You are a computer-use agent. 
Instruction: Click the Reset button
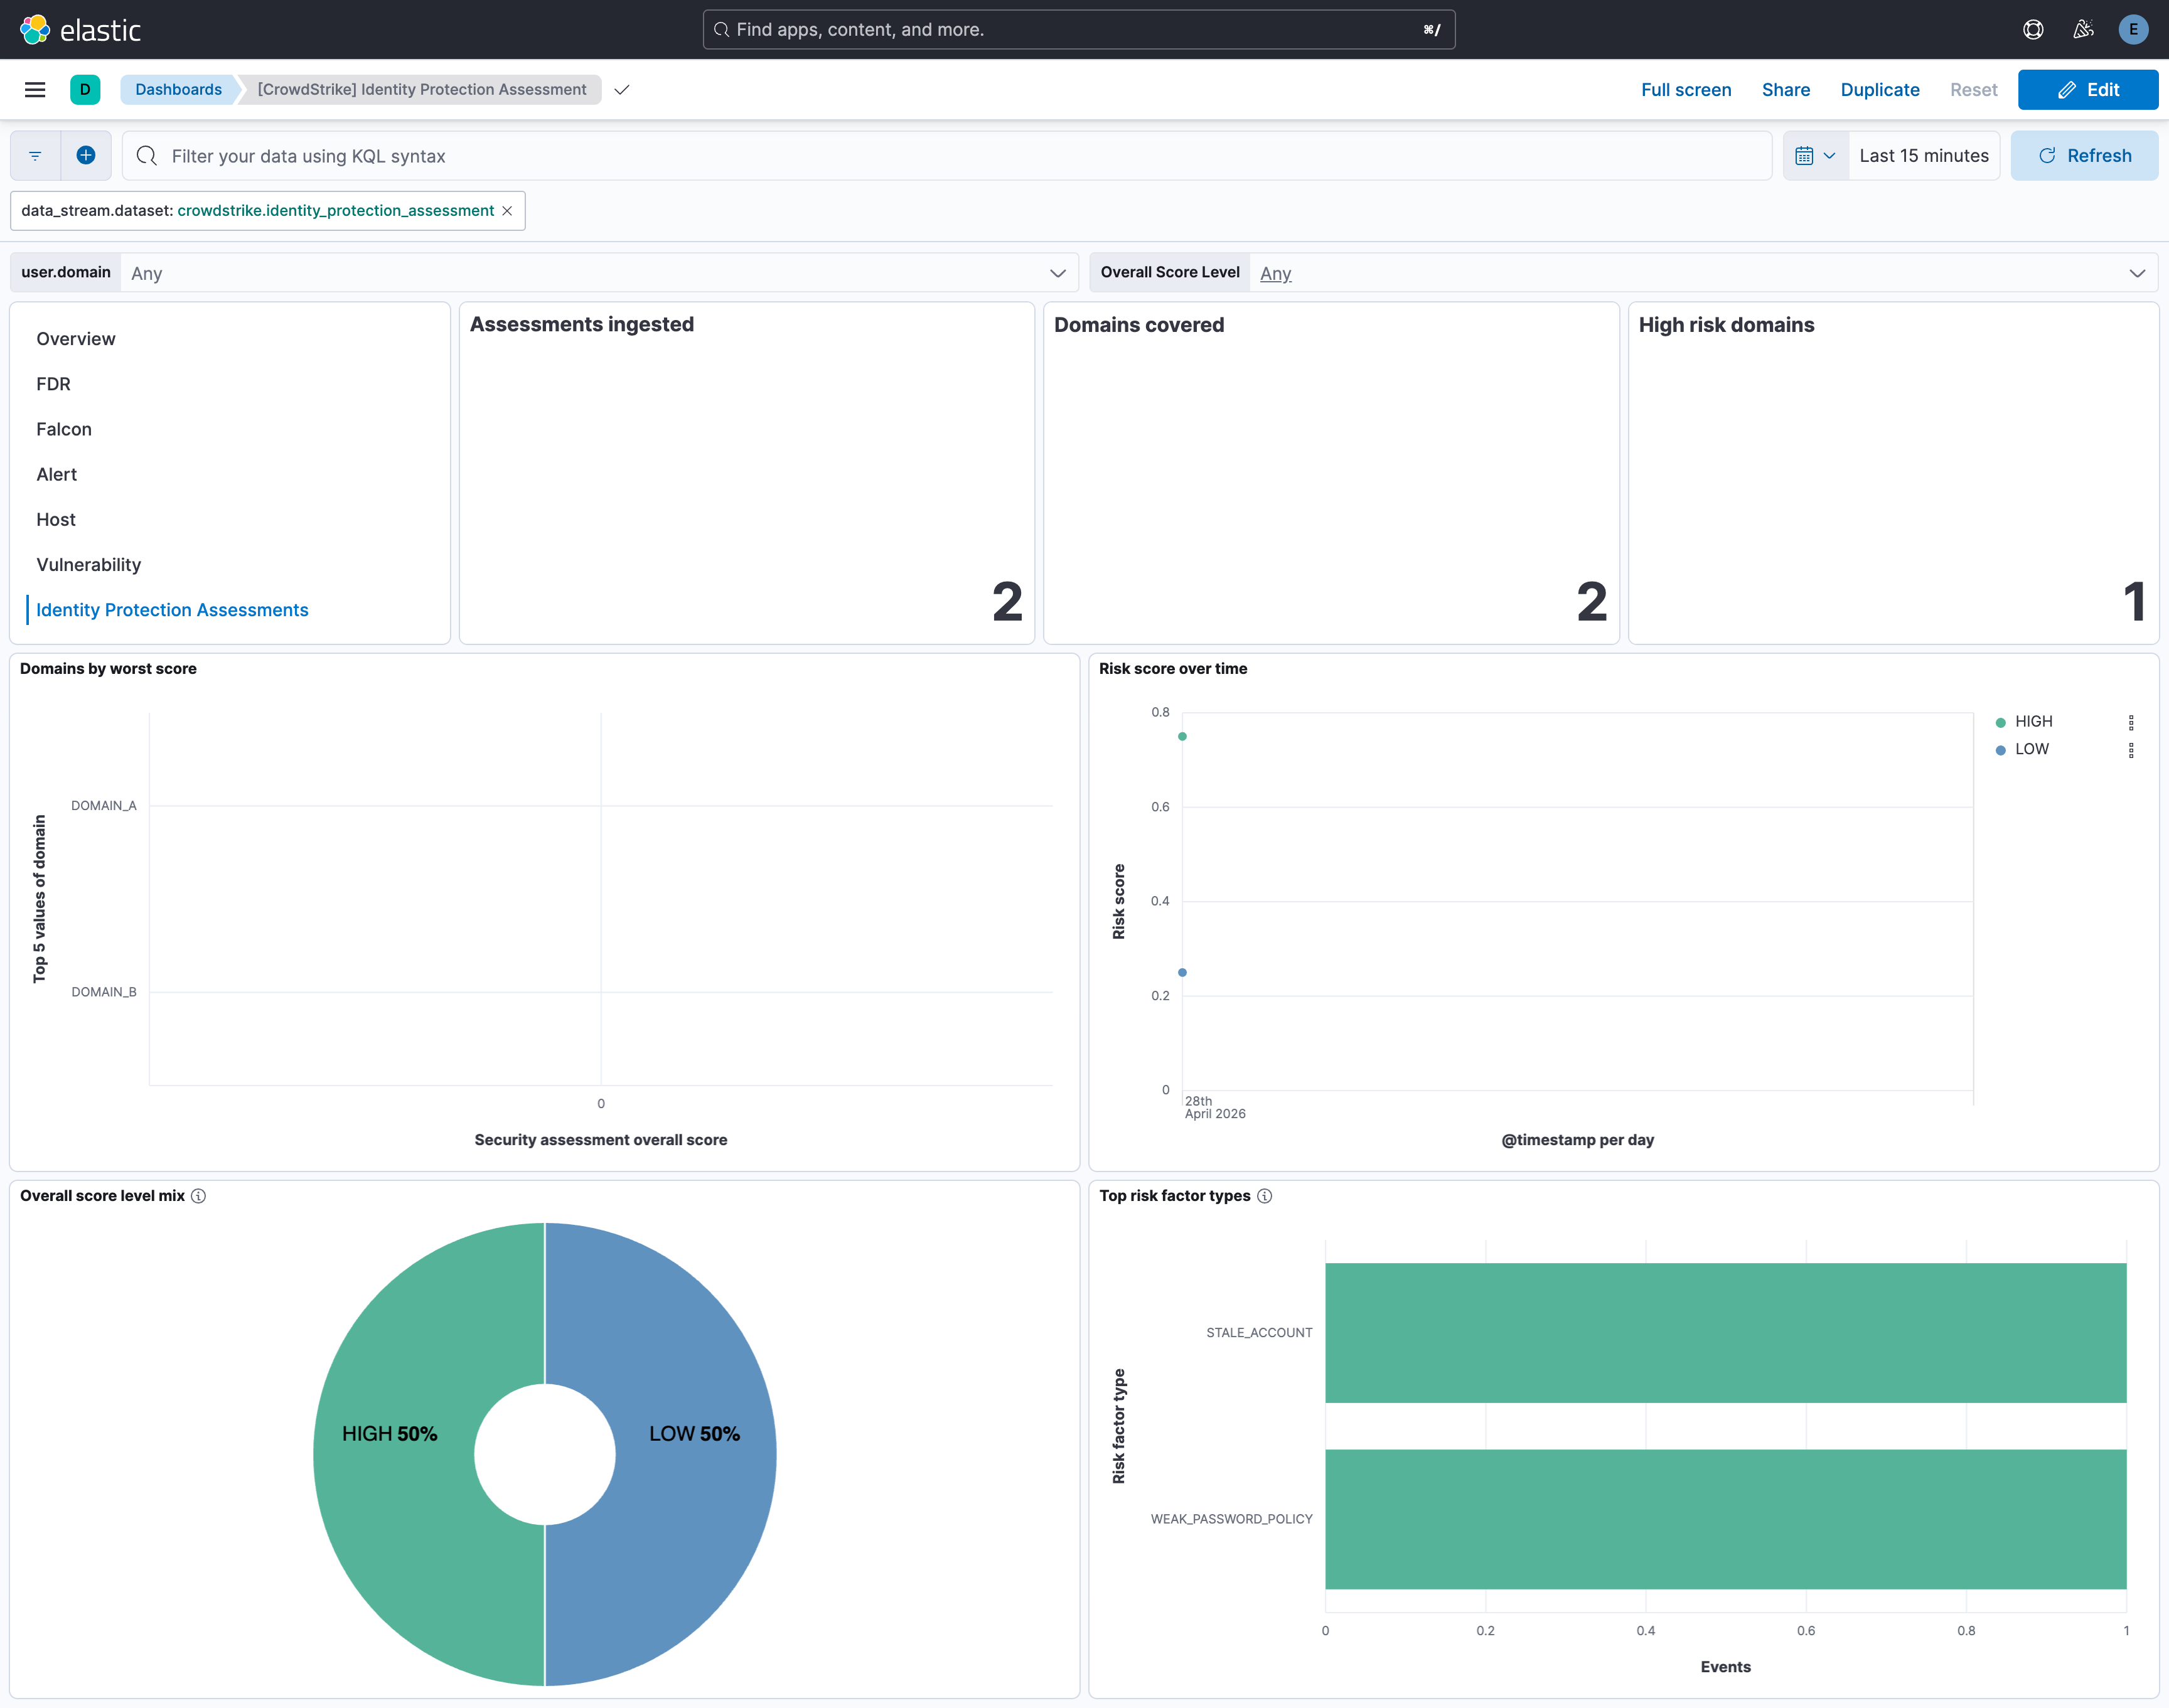(1974, 90)
